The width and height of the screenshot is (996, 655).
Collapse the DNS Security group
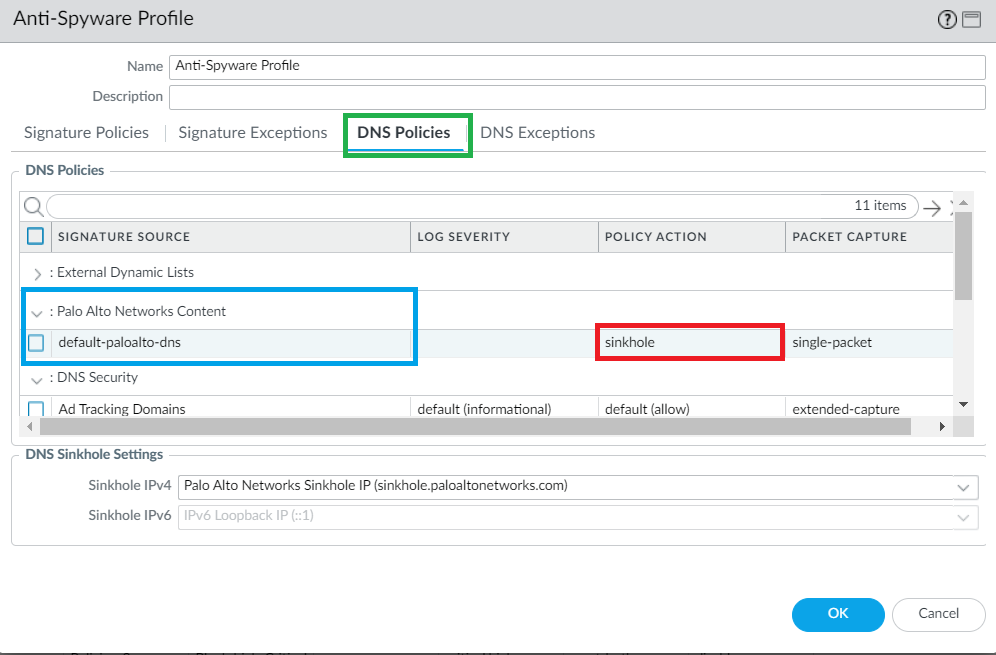coord(38,379)
